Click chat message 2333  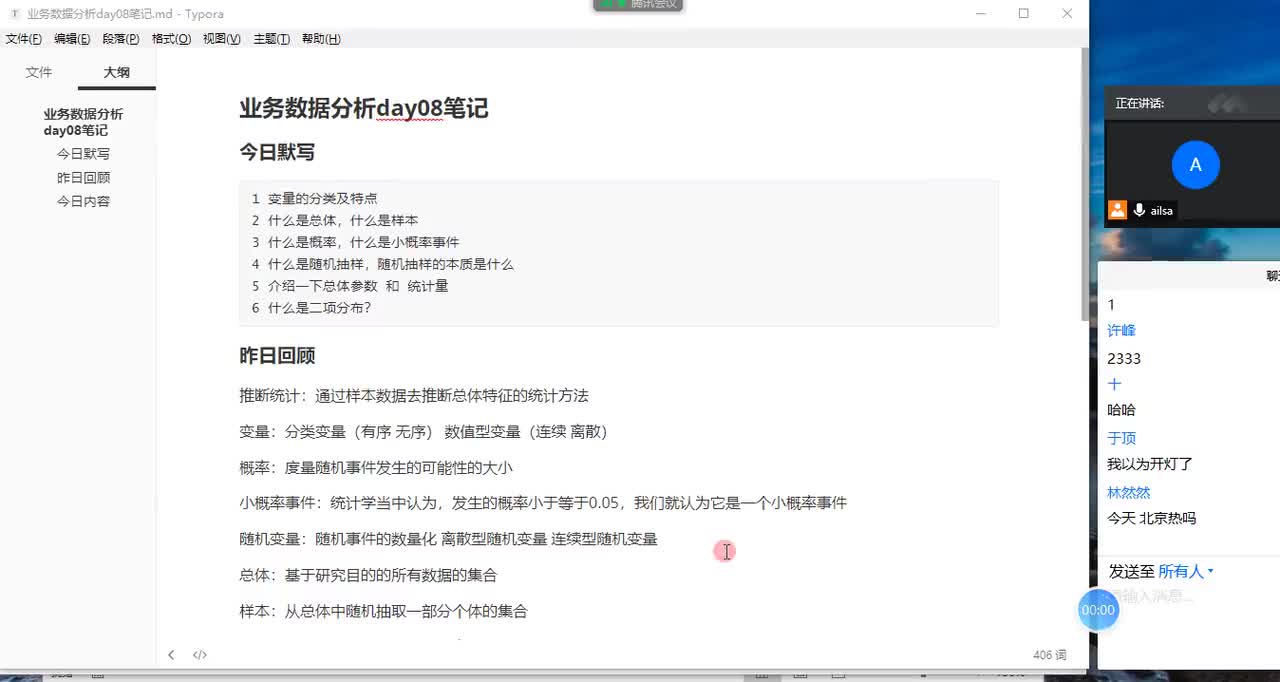coord(1124,358)
